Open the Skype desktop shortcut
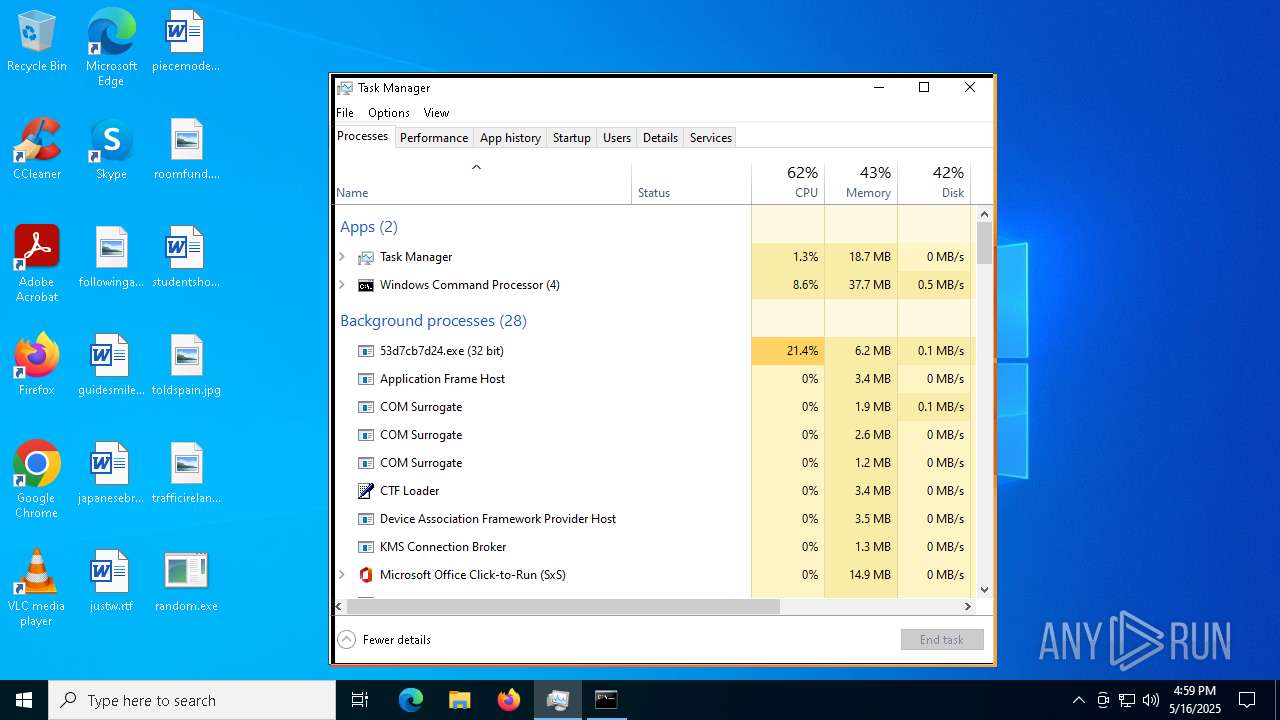1280x720 pixels. (111, 150)
